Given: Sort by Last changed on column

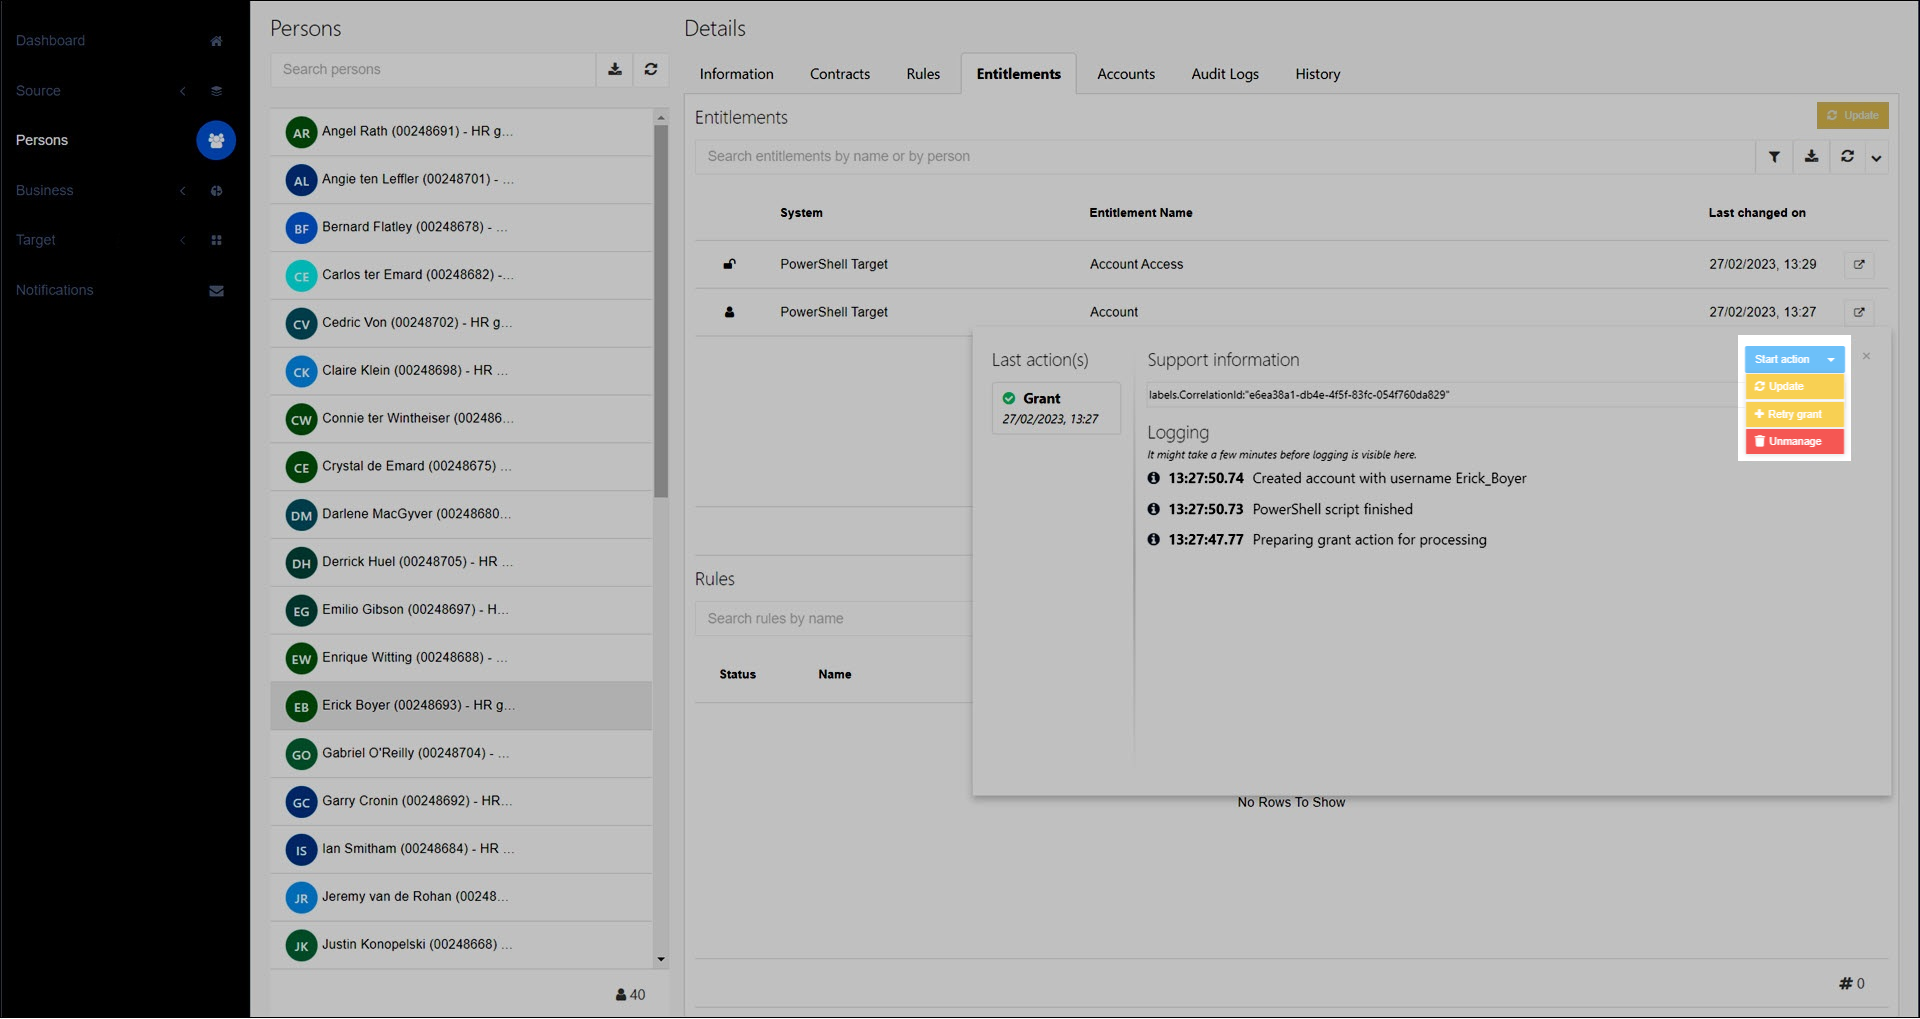Looking at the screenshot, I should pyautogui.click(x=1757, y=213).
